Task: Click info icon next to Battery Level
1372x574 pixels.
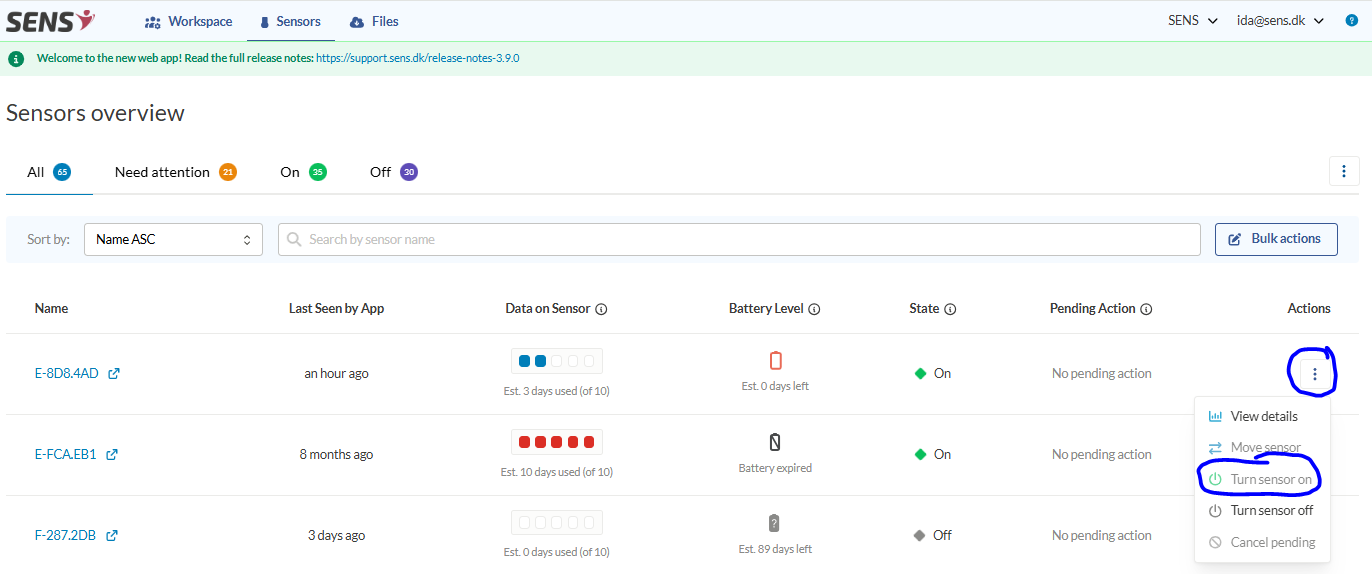Action: [814, 310]
